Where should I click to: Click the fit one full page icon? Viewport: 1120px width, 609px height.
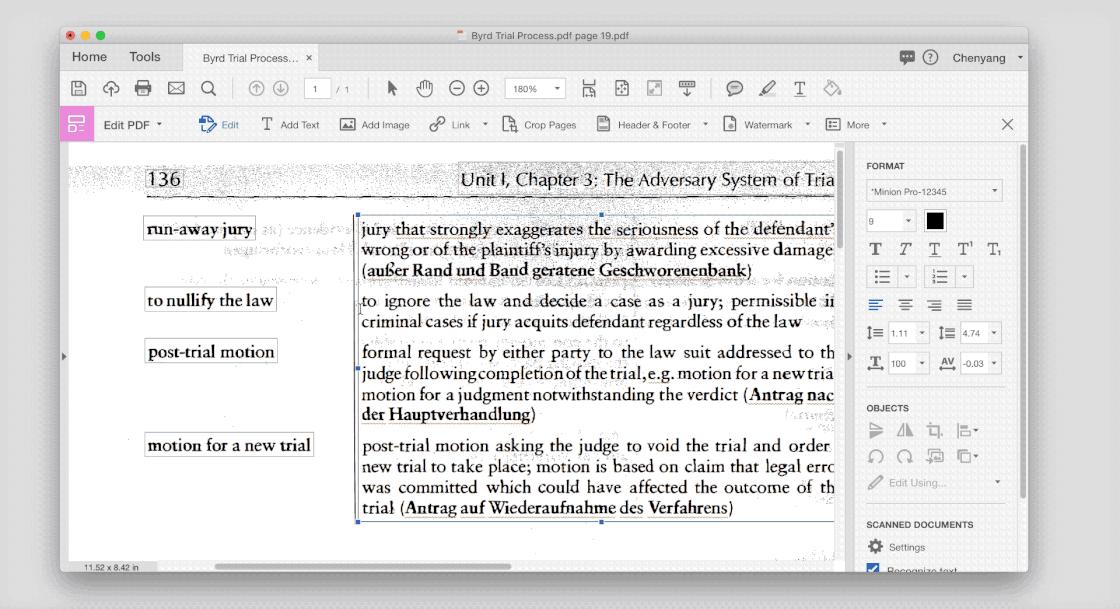pyautogui.click(x=622, y=89)
